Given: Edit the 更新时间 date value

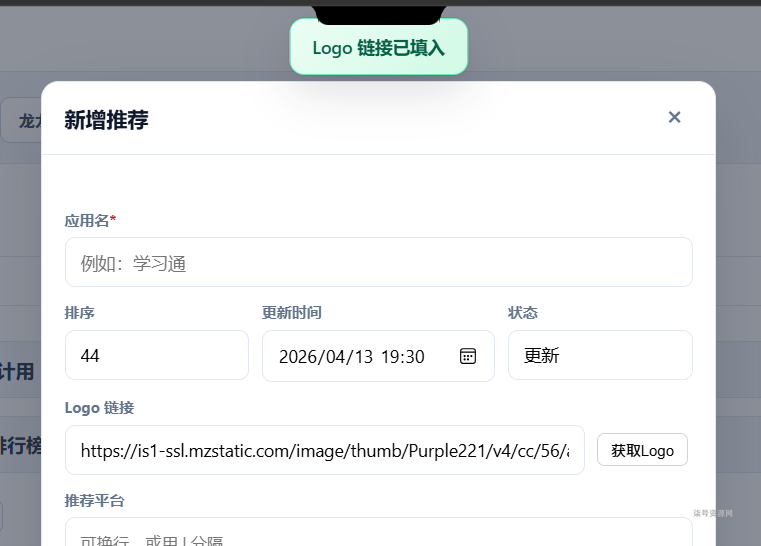Looking at the screenshot, I should tap(351, 357).
